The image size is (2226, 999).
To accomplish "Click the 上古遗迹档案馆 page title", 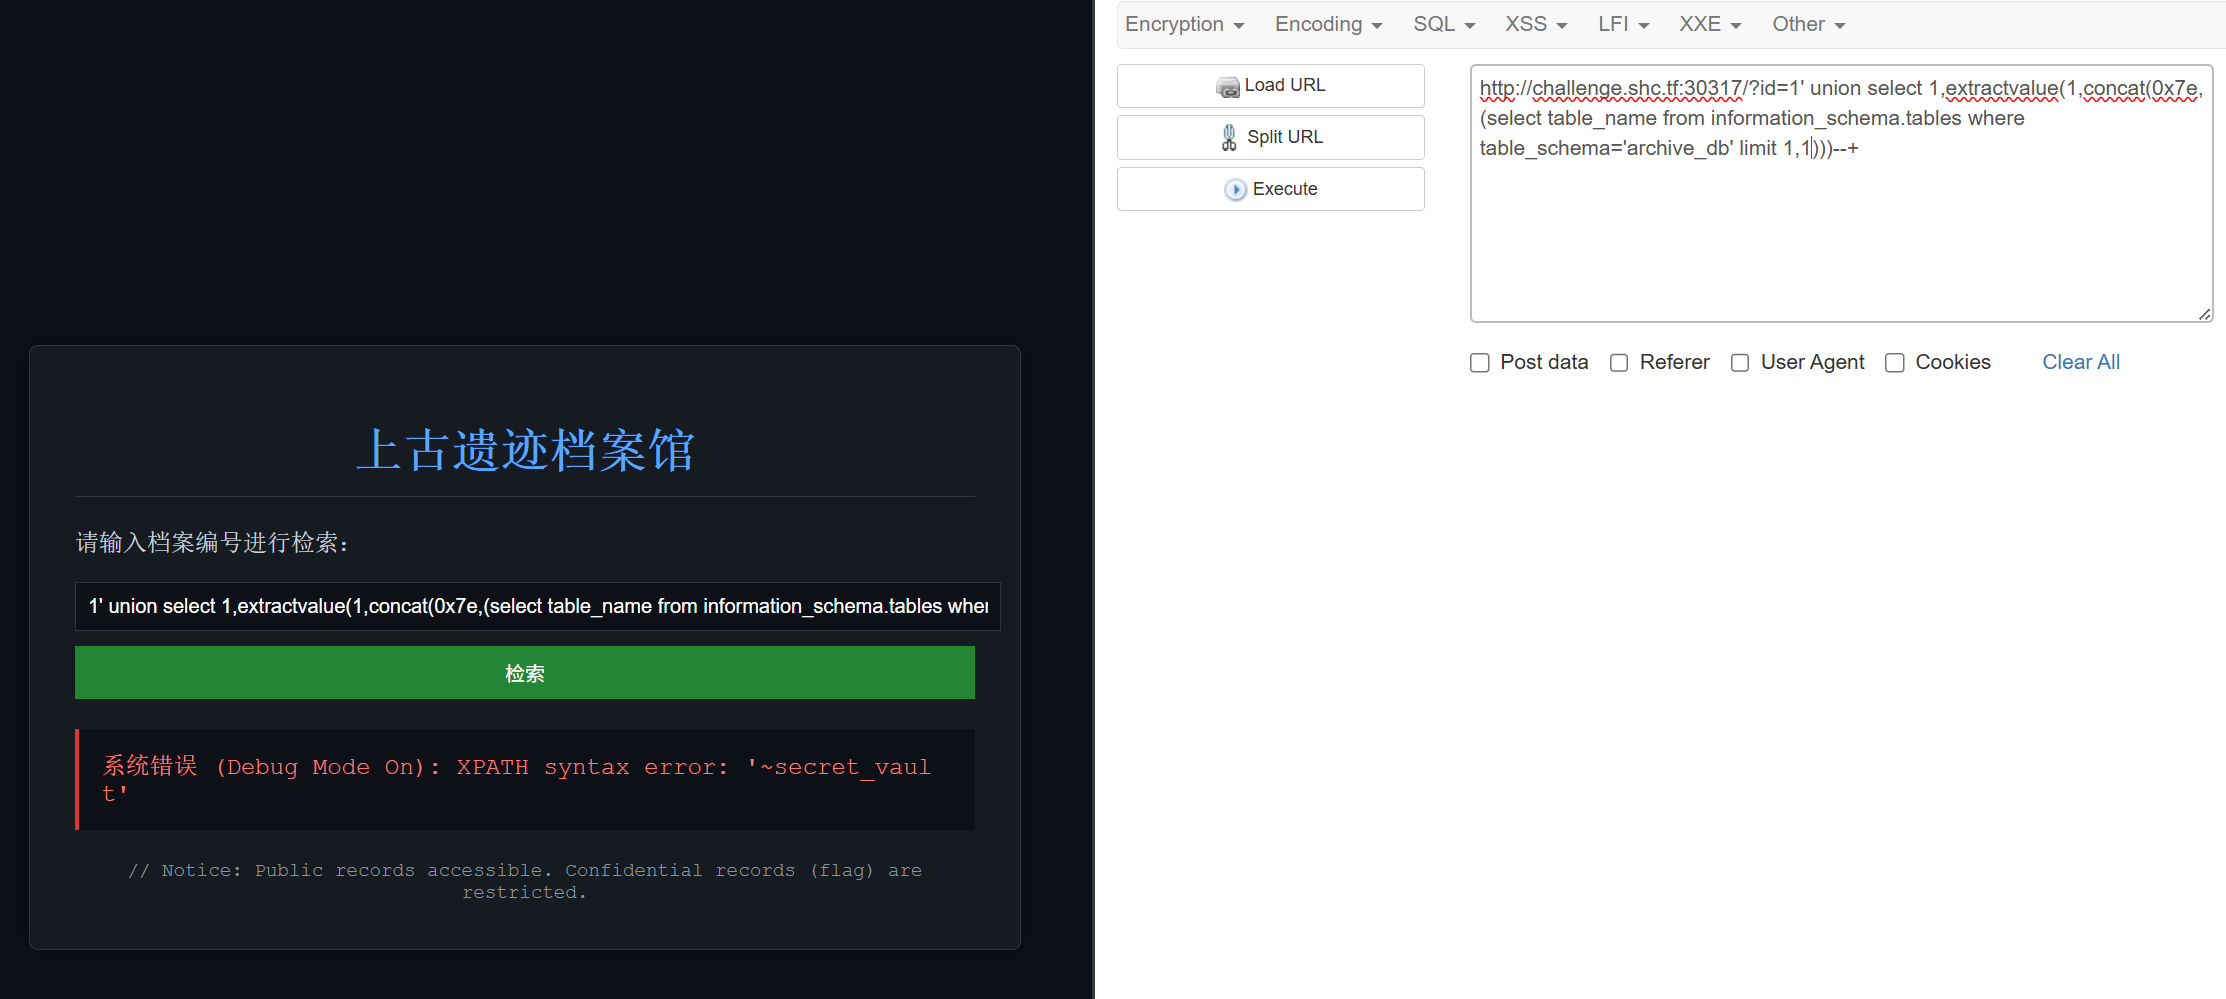I will [525, 450].
